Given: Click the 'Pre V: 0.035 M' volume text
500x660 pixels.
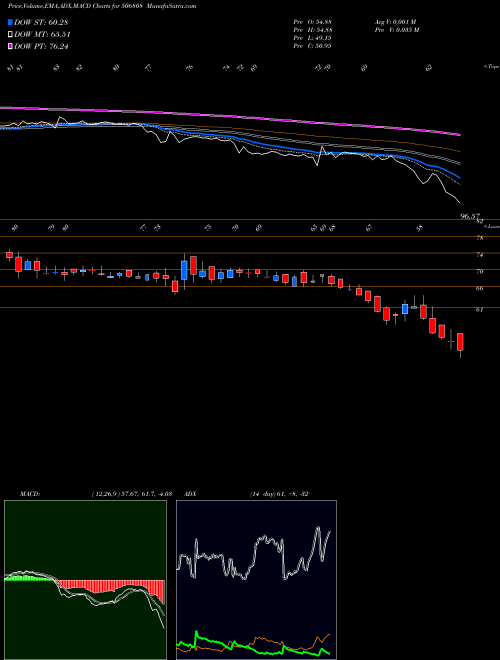Looking at the screenshot, I should point(396,30).
